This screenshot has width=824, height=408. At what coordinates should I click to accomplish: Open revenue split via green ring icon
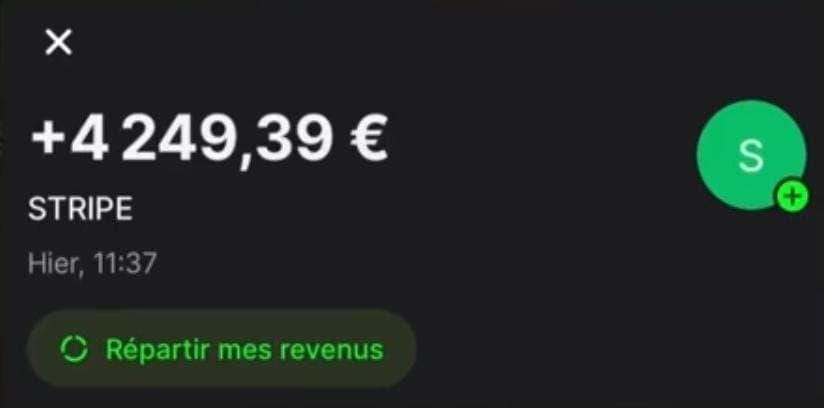click(x=75, y=349)
